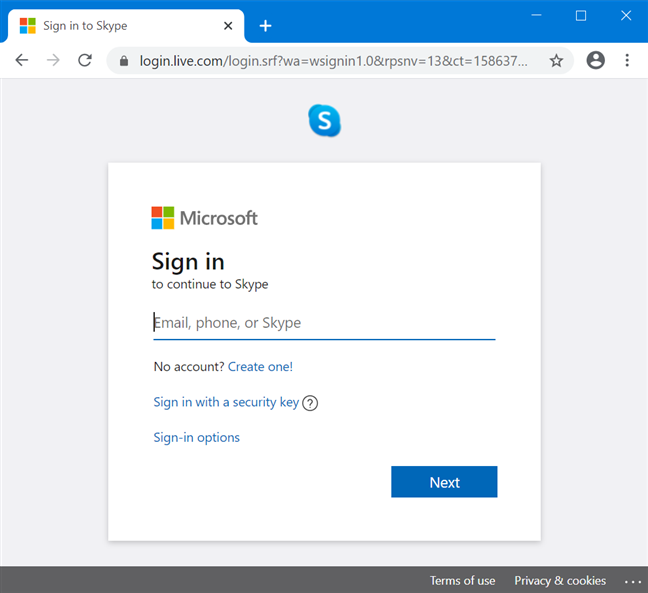This screenshot has height=593, width=648.
Task: Open Terms of use in footer
Action: 462,581
